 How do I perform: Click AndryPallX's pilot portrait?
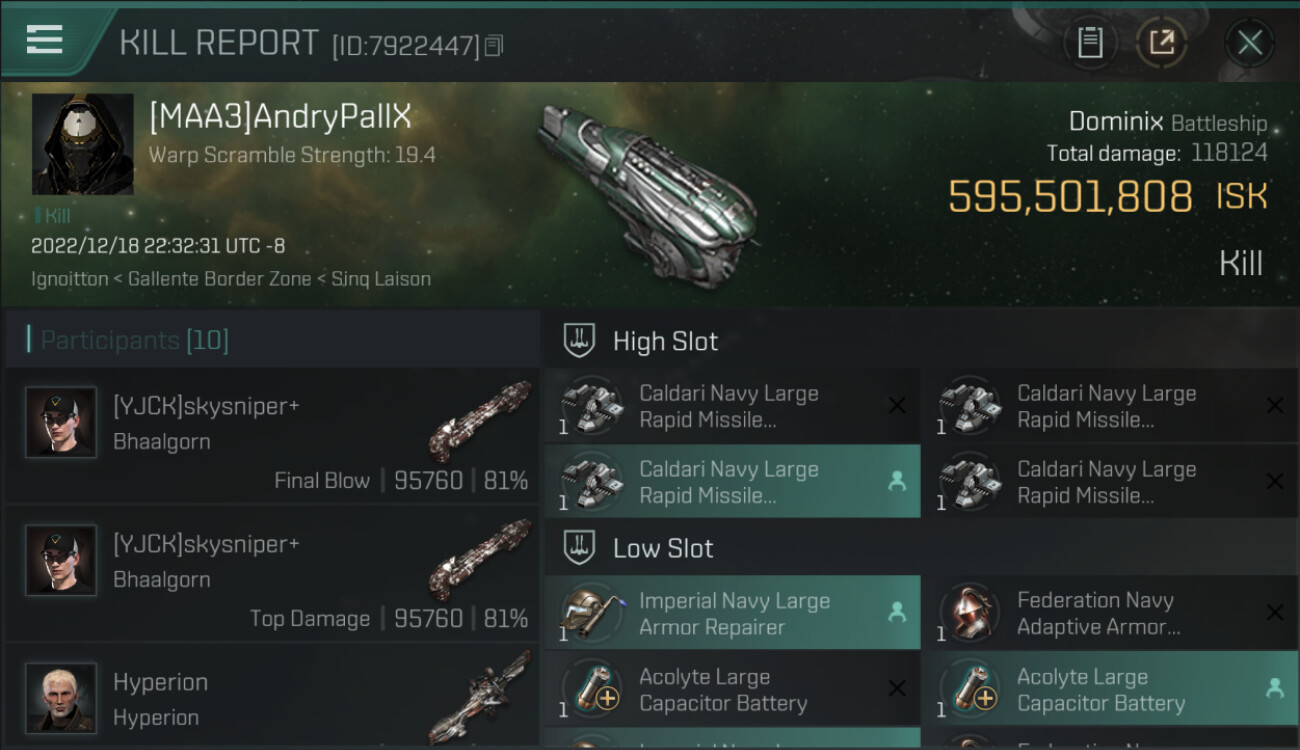click(82, 144)
